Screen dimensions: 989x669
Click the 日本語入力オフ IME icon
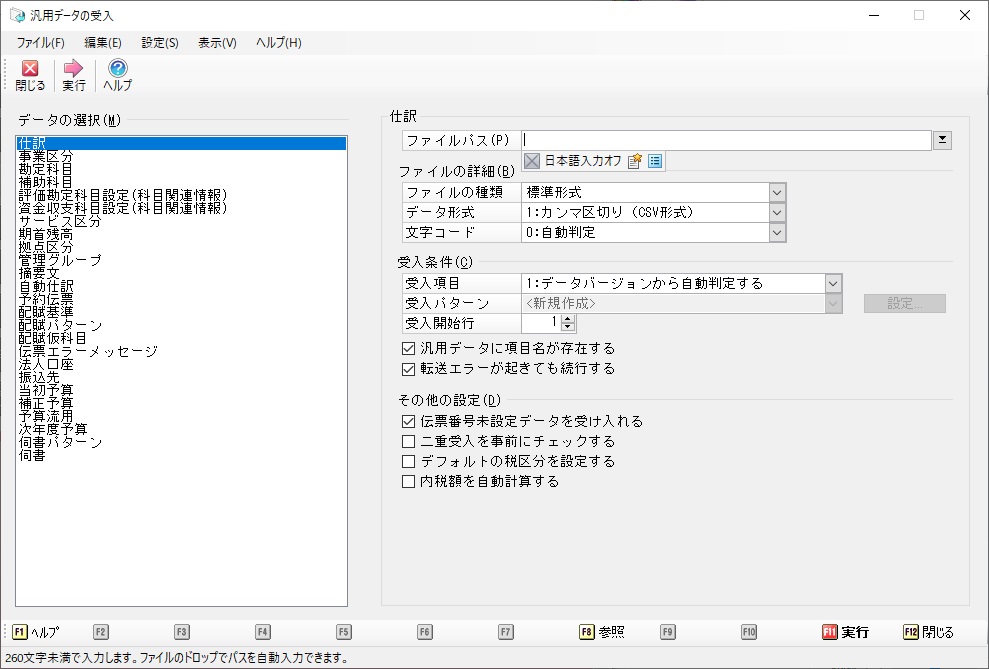(x=533, y=160)
